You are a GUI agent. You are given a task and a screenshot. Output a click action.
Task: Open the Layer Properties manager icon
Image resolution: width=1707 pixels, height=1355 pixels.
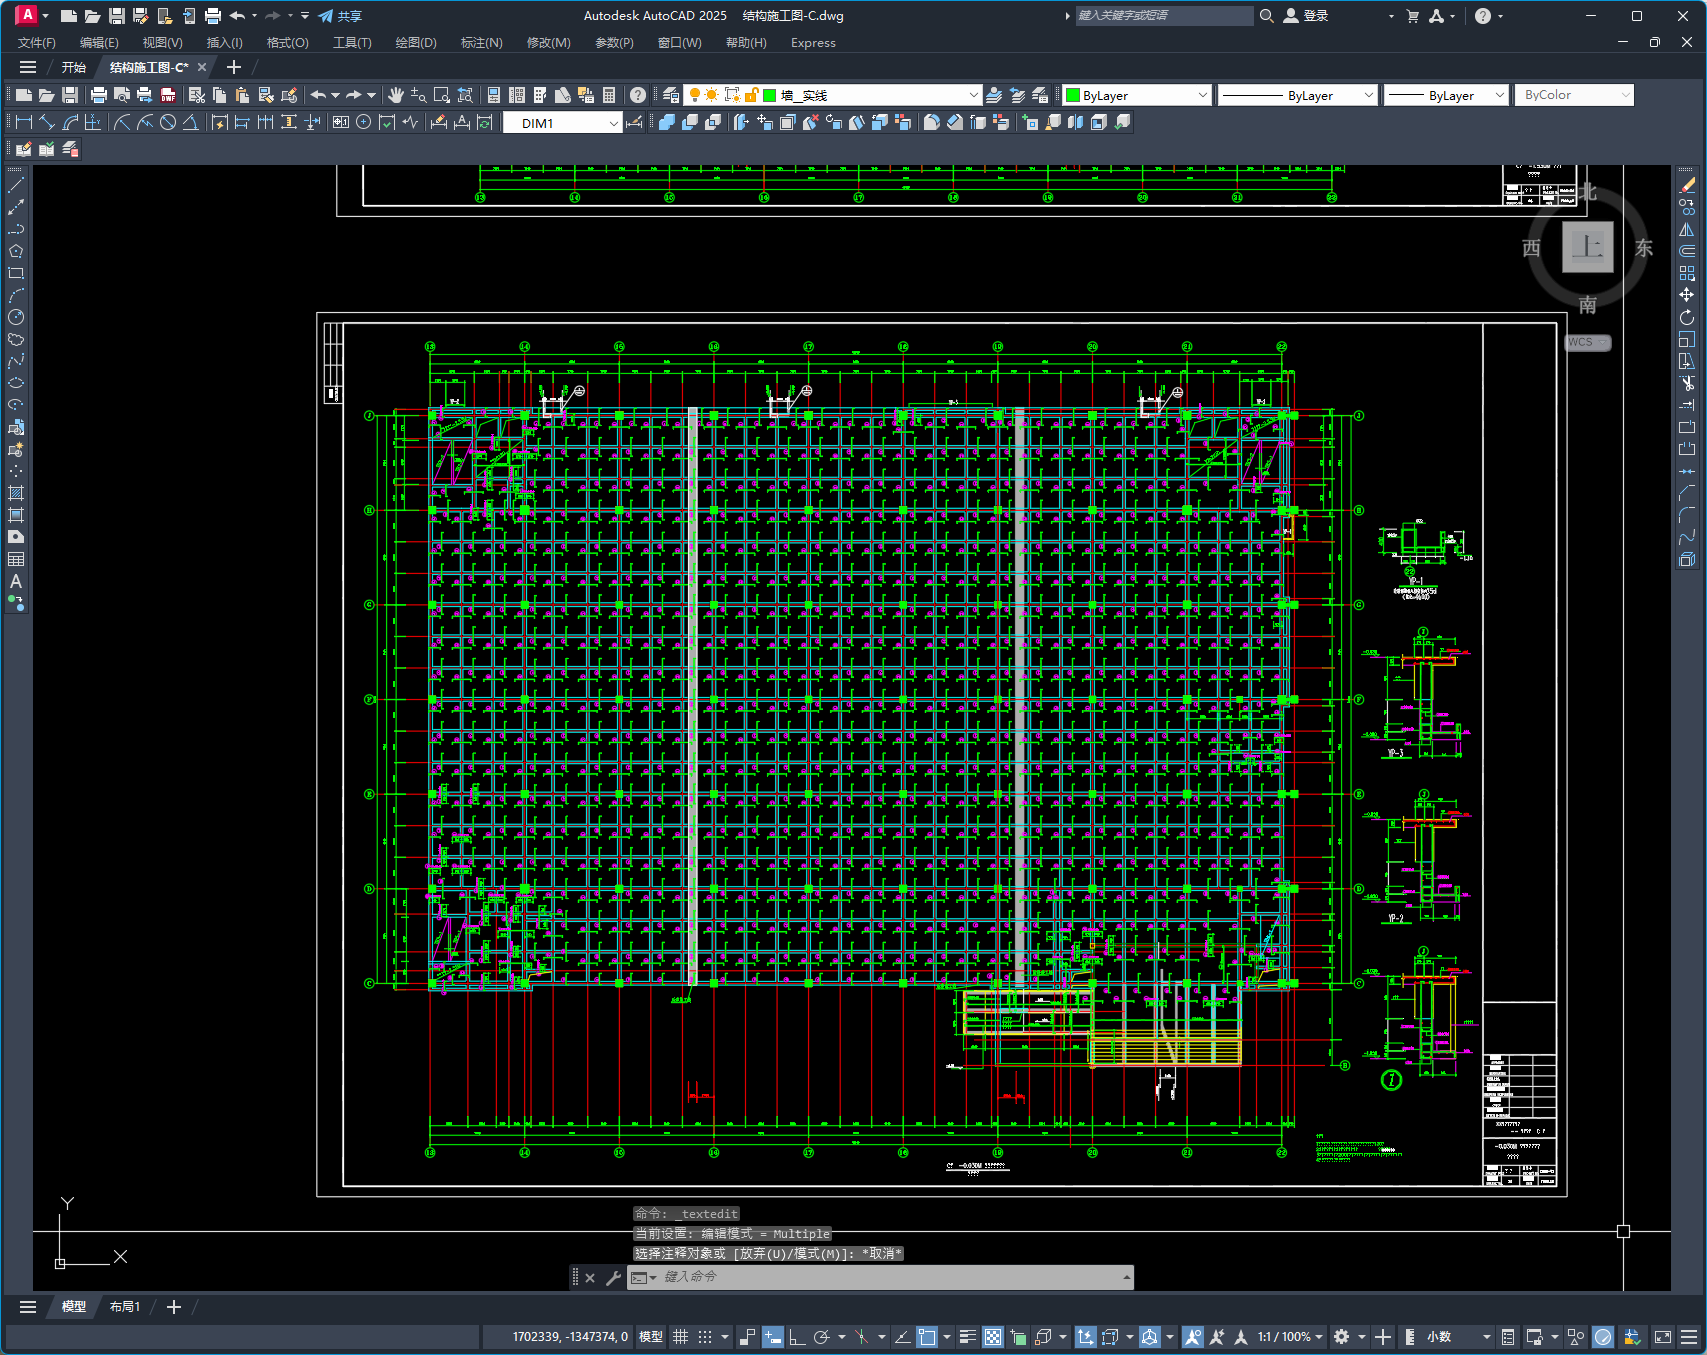[671, 95]
